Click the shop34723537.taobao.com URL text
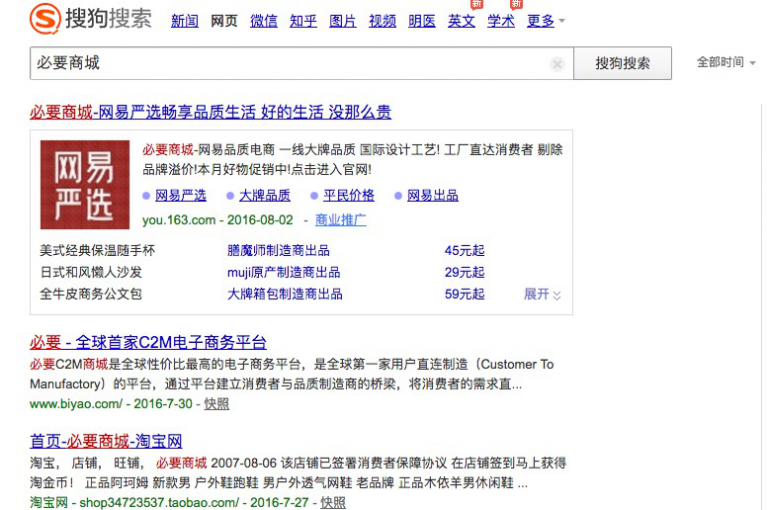This screenshot has height=510, width=768. (x=159, y=503)
